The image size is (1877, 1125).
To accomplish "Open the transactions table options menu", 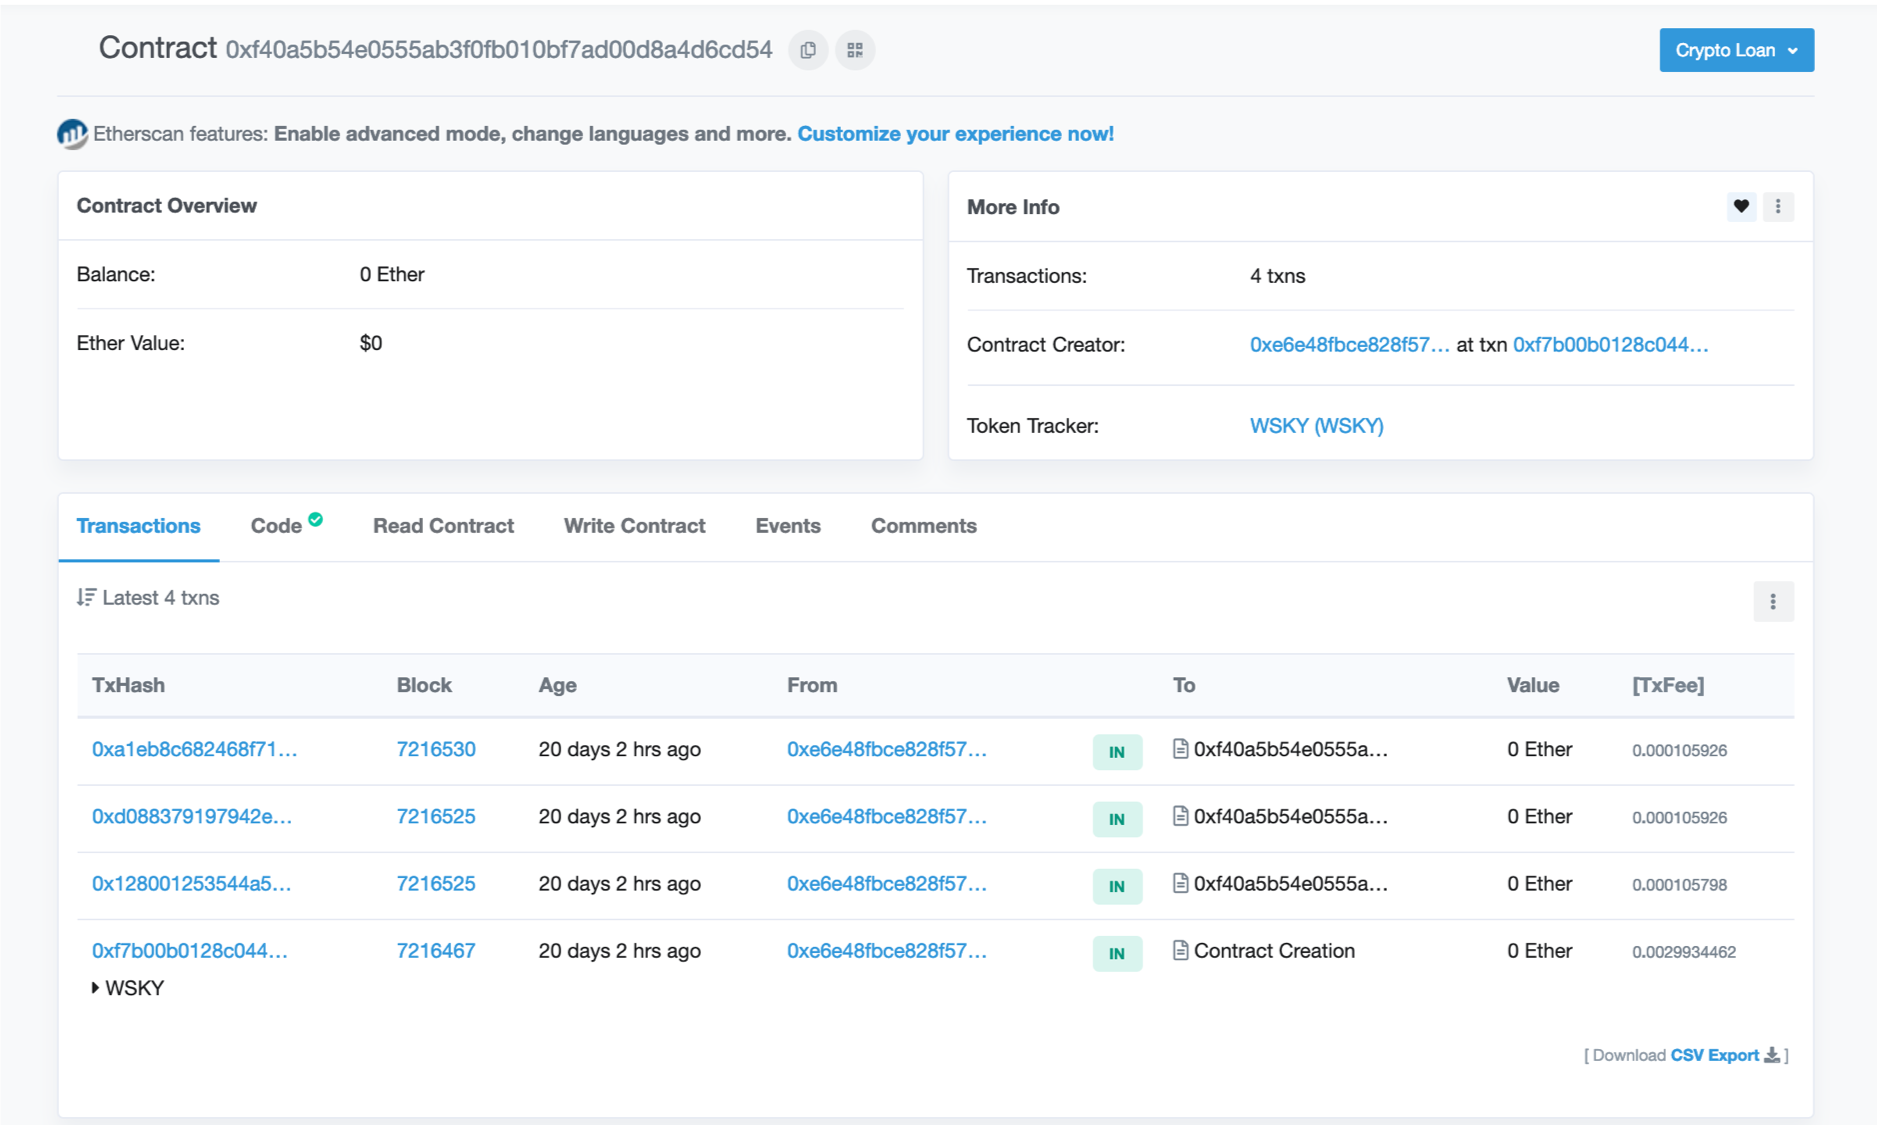I will 1773,602.
